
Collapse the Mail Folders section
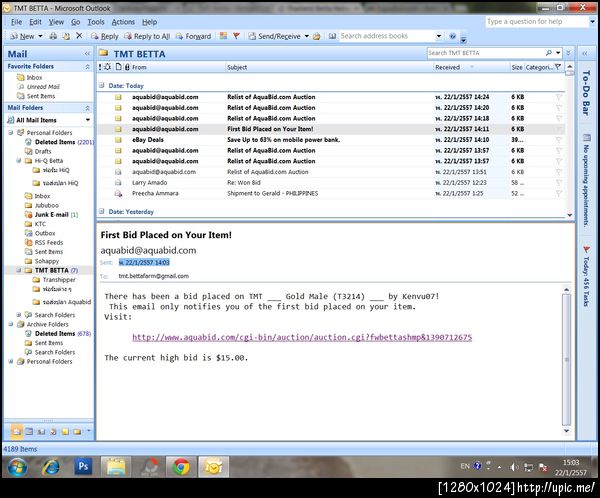click(87, 108)
